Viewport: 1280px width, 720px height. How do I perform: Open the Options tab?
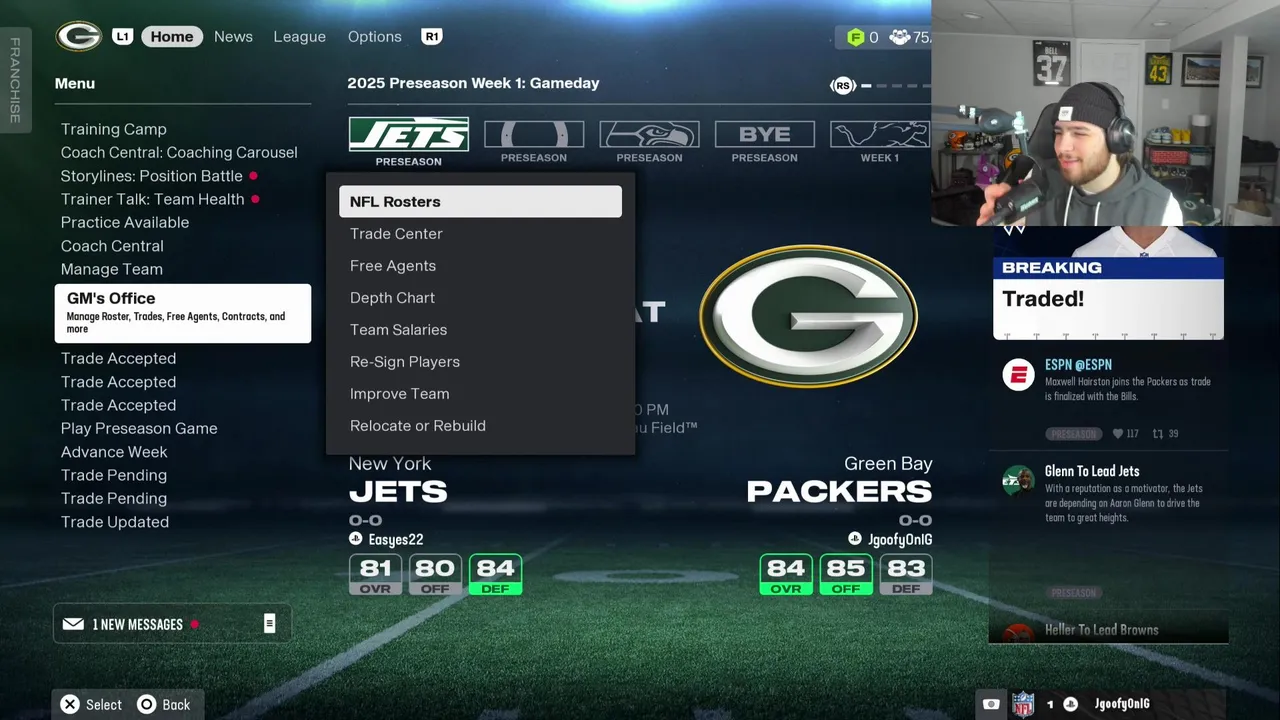375,36
